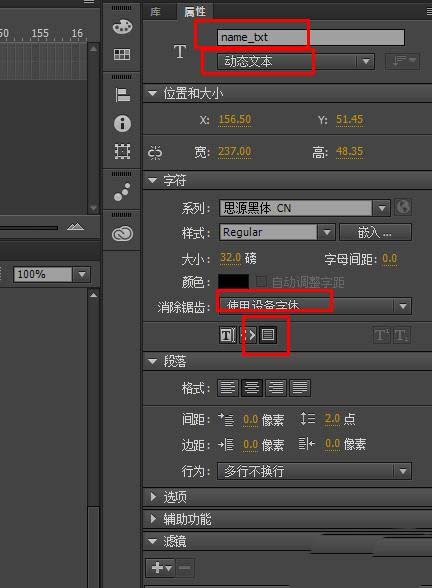
Task: Collapse the 字符 section
Action: (x=153, y=180)
